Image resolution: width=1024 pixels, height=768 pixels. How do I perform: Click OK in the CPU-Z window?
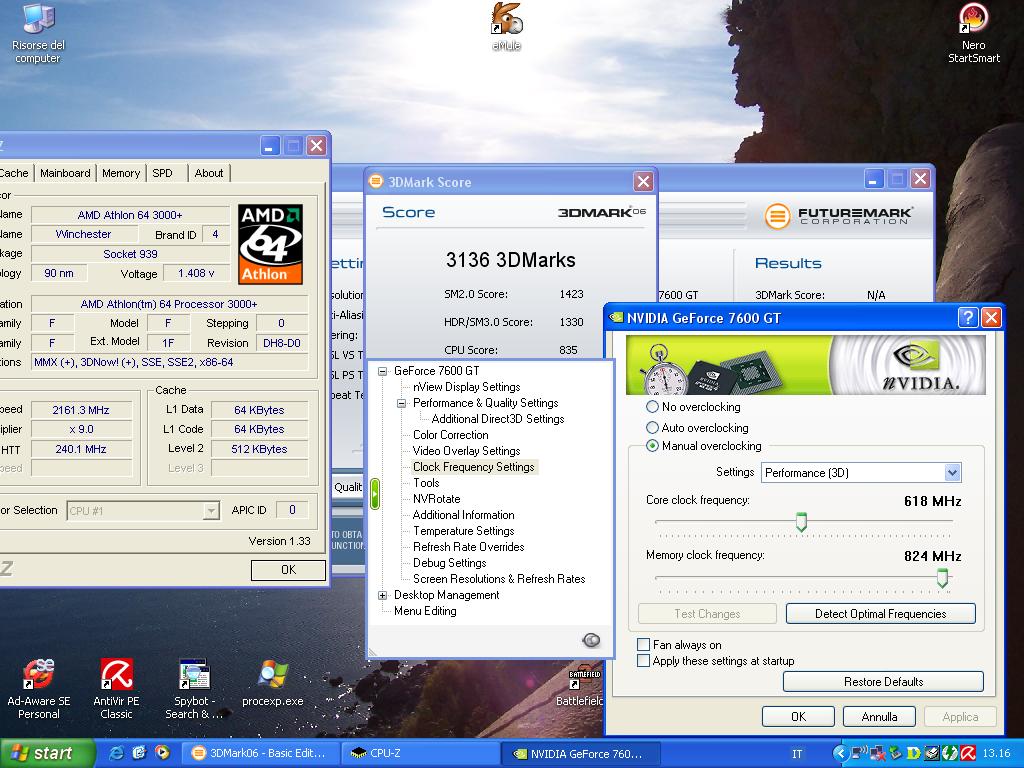pos(288,569)
